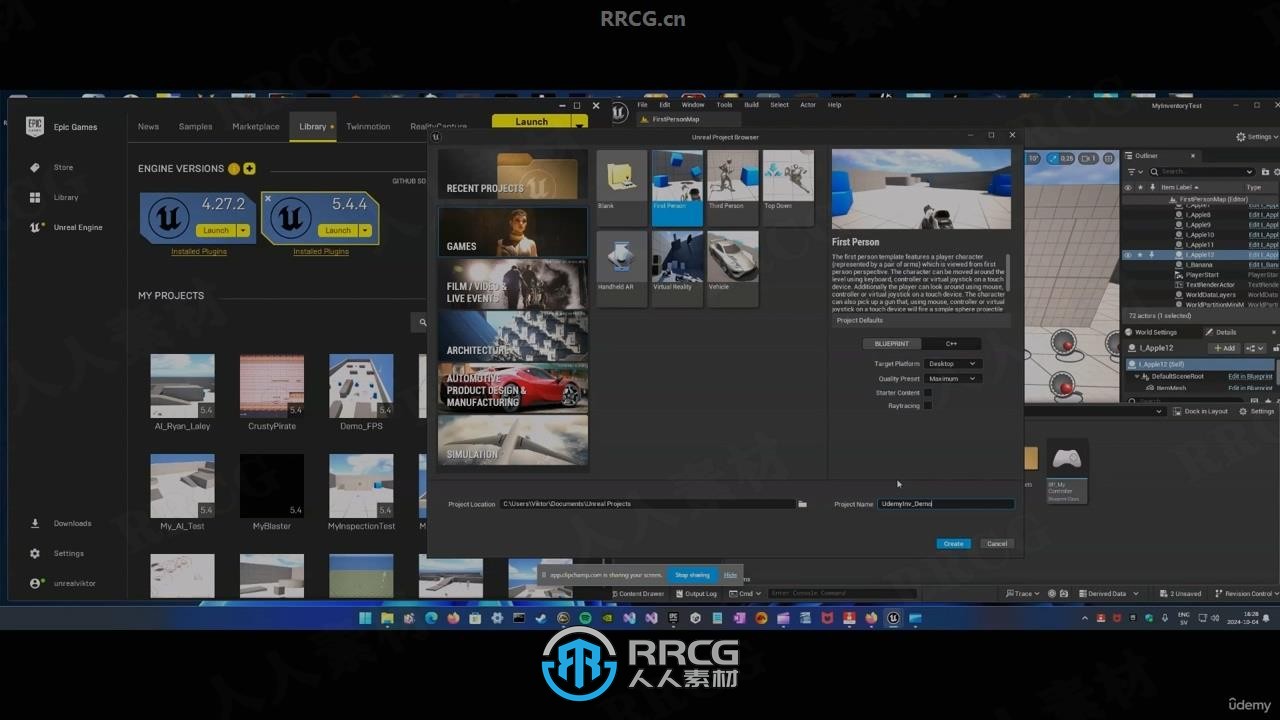Open dropdown arrow beside 5.4.4 Launch

pyautogui.click(x=365, y=231)
